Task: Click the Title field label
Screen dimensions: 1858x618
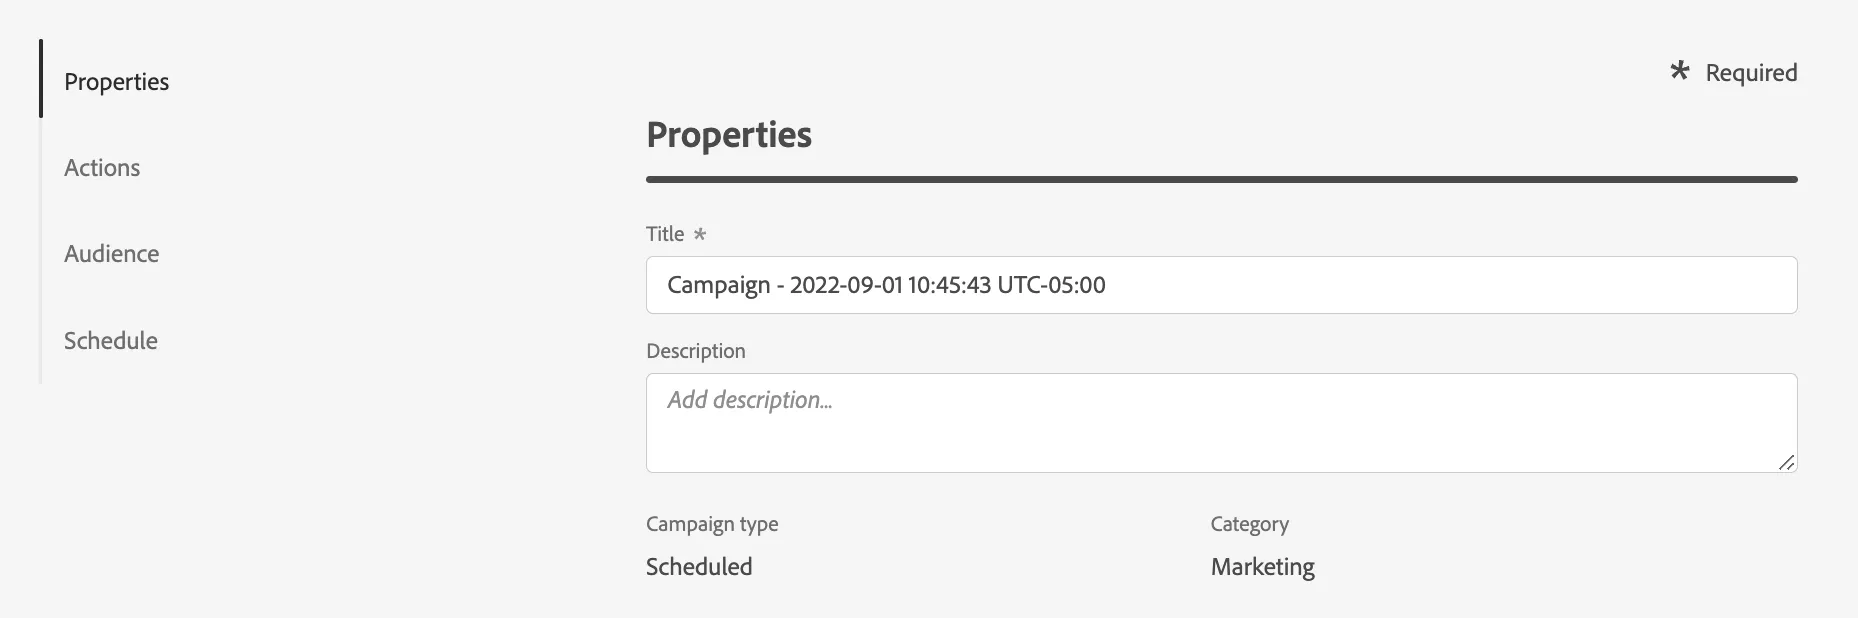Action: click(665, 234)
